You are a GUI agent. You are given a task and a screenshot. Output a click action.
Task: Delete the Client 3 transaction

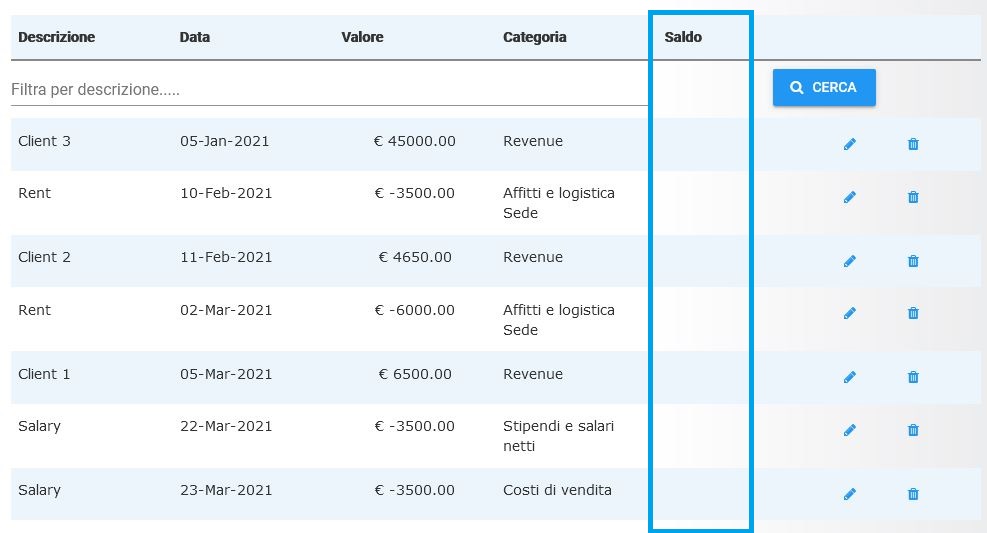tap(913, 144)
